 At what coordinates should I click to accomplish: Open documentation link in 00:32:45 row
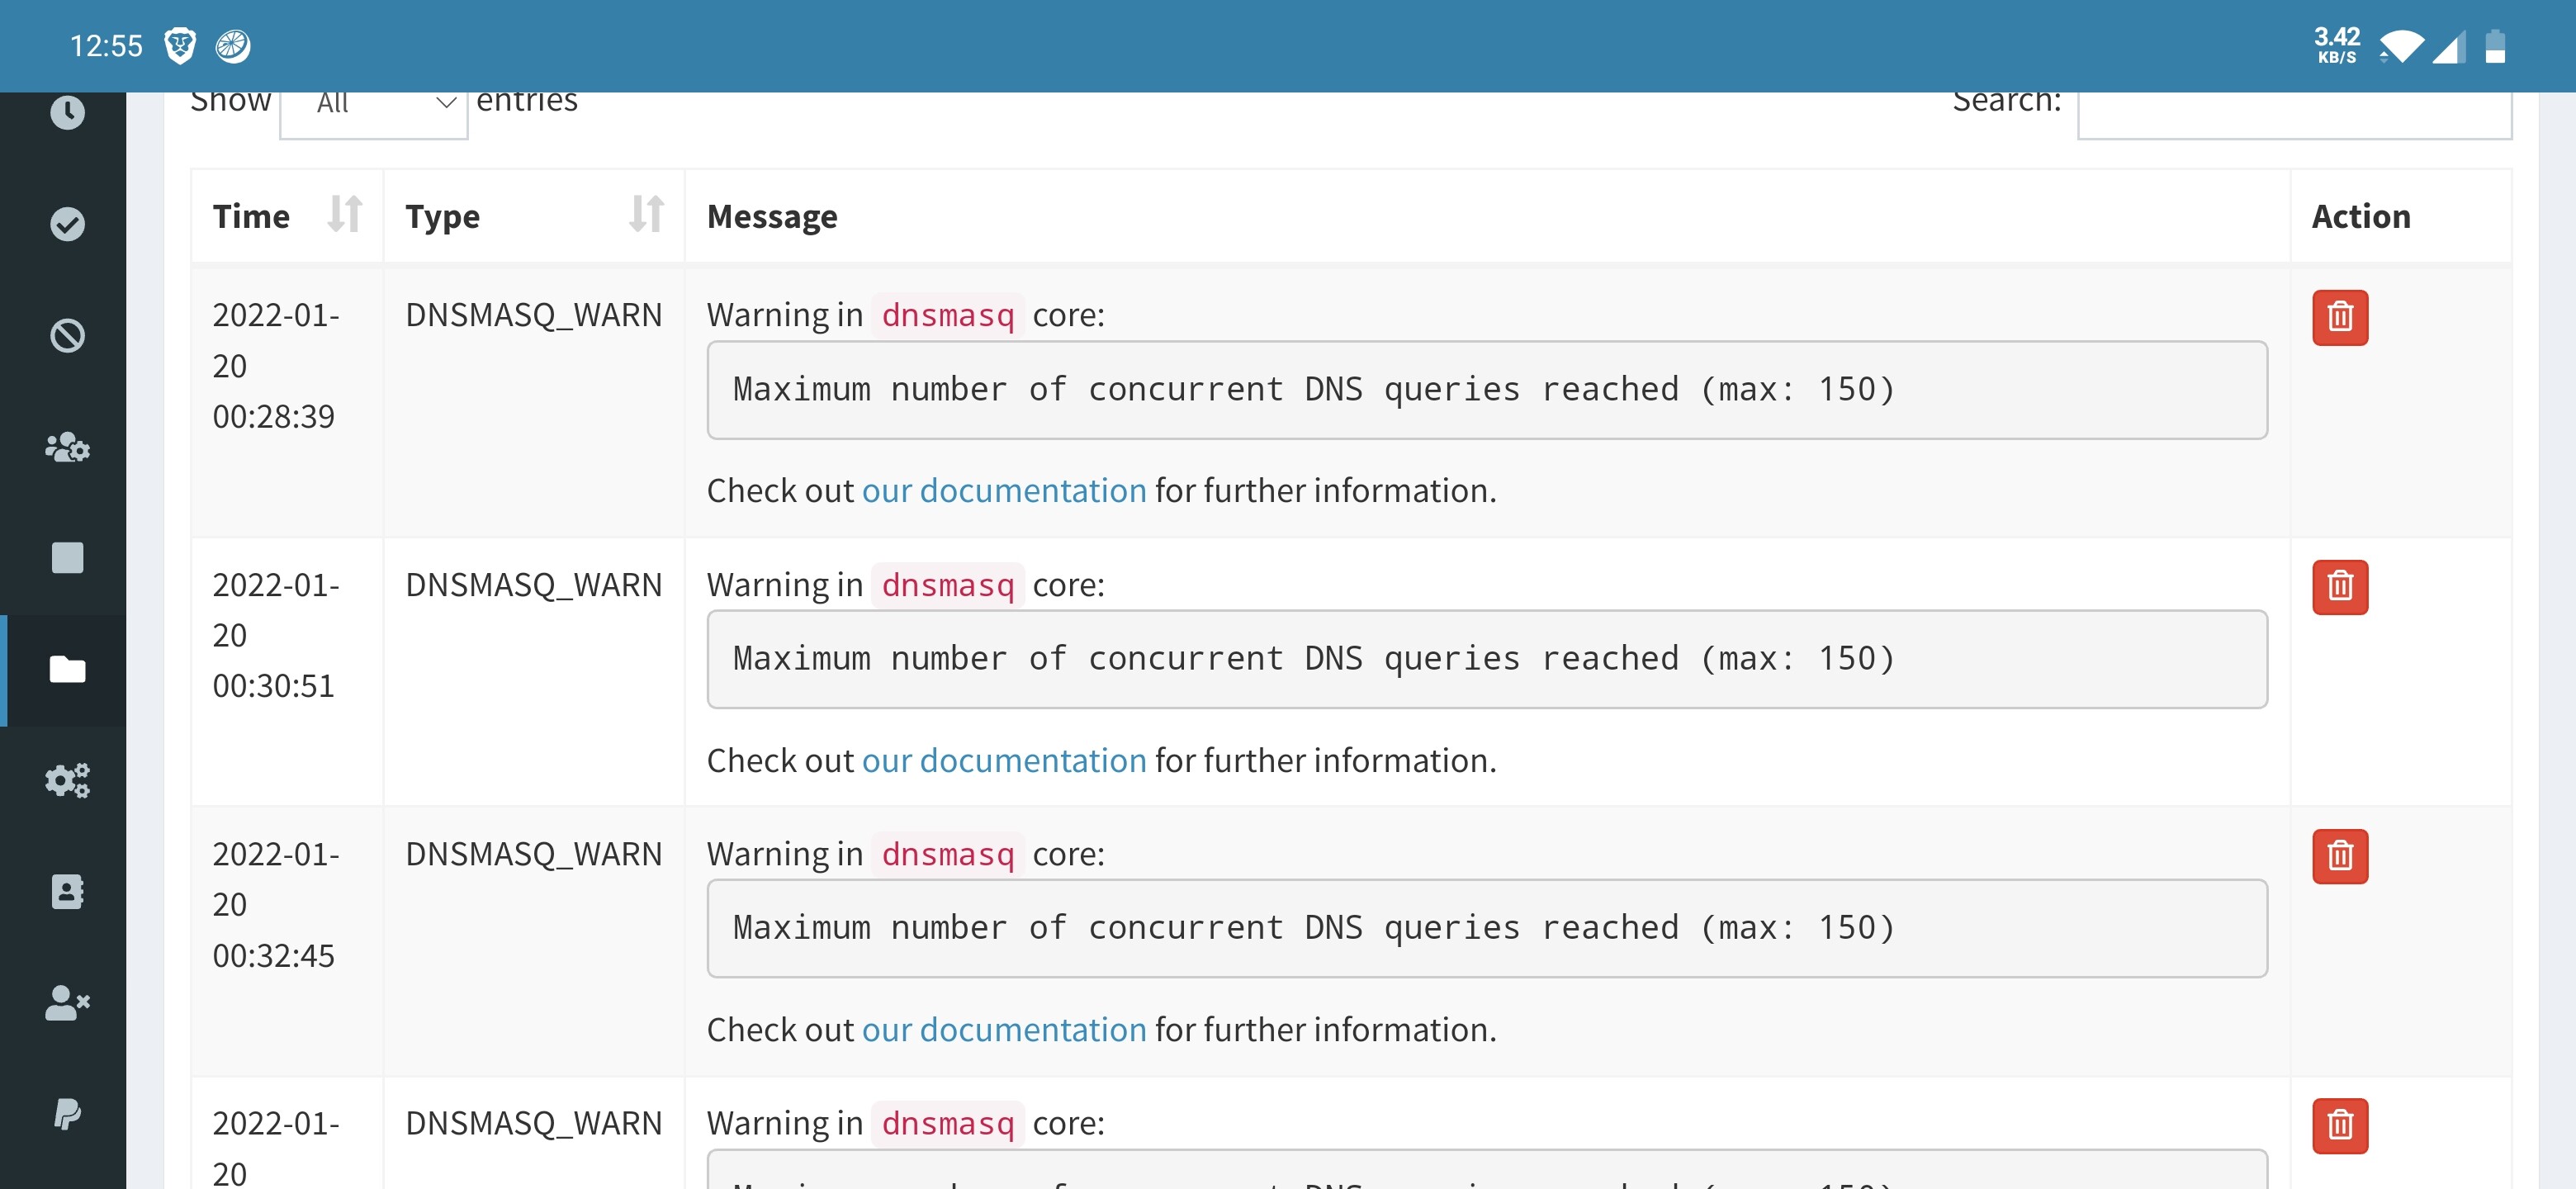point(1004,1030)
